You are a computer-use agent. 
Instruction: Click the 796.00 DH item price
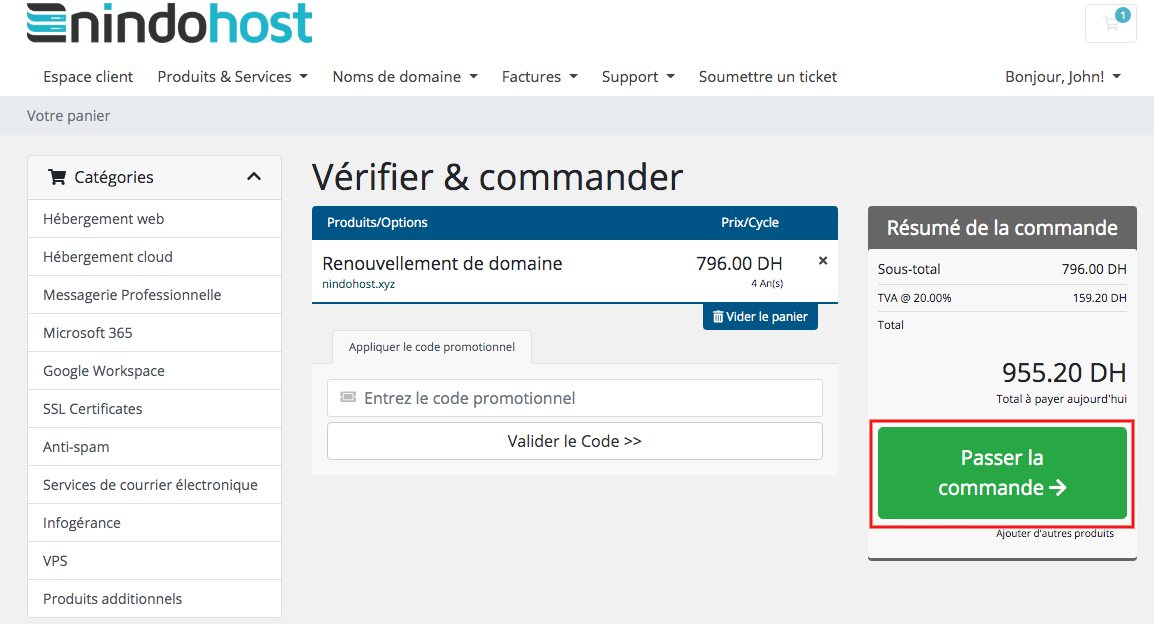pos(739,263)
